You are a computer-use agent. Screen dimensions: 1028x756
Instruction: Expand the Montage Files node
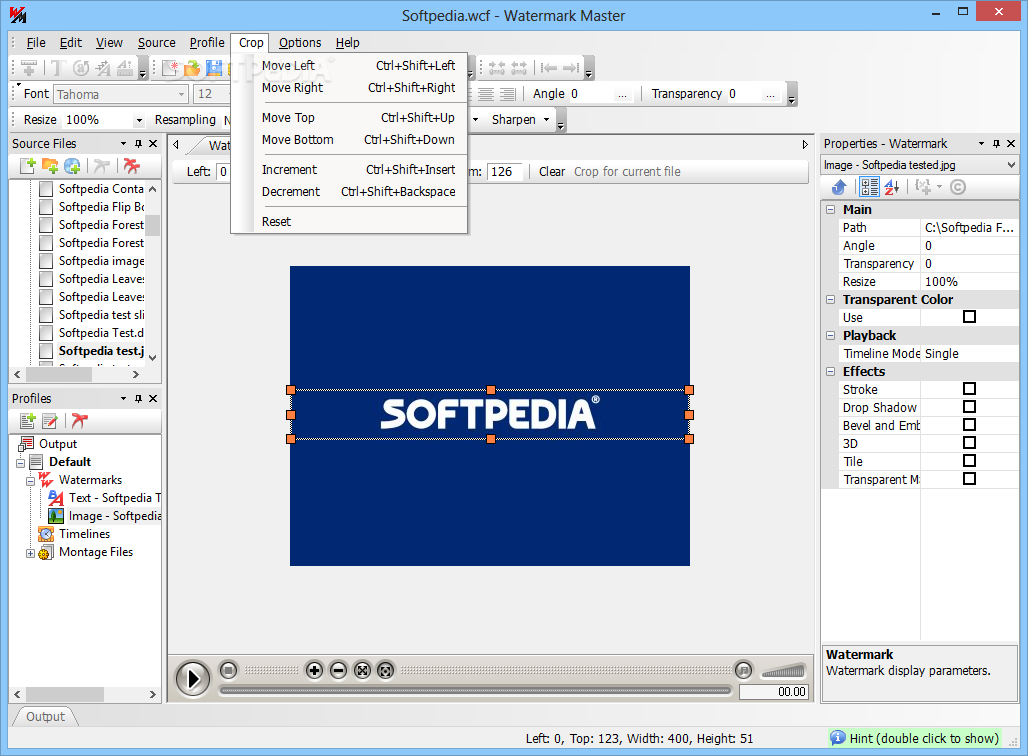click(x=30, y=553)
